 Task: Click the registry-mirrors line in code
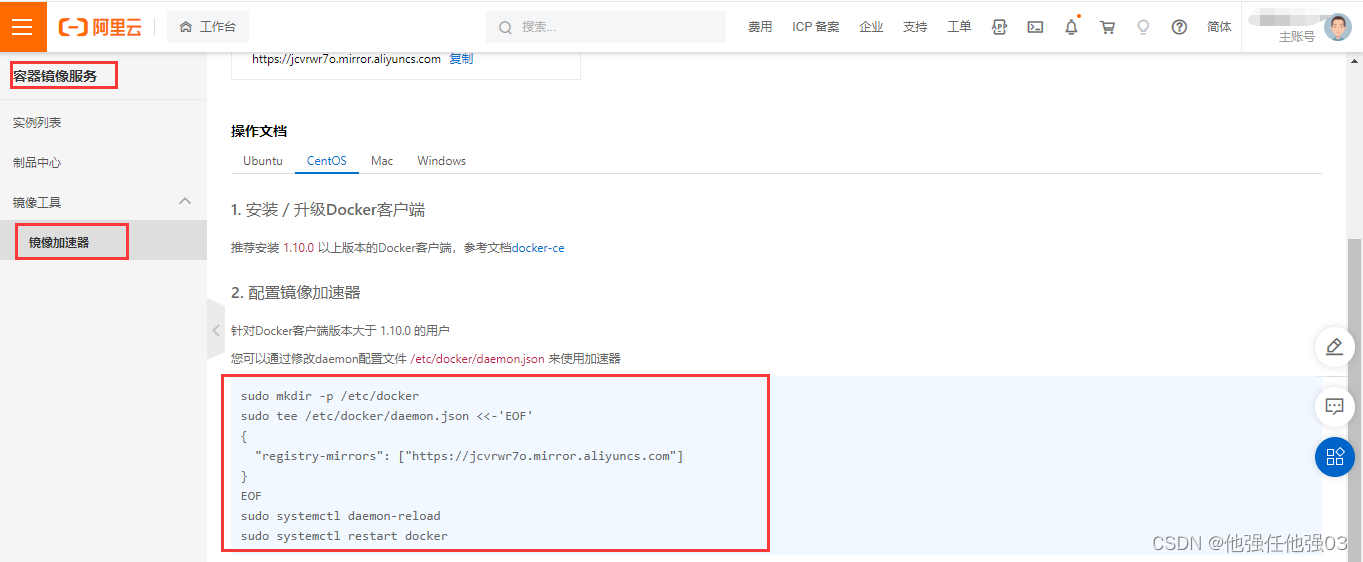click(x=469, y=456)
